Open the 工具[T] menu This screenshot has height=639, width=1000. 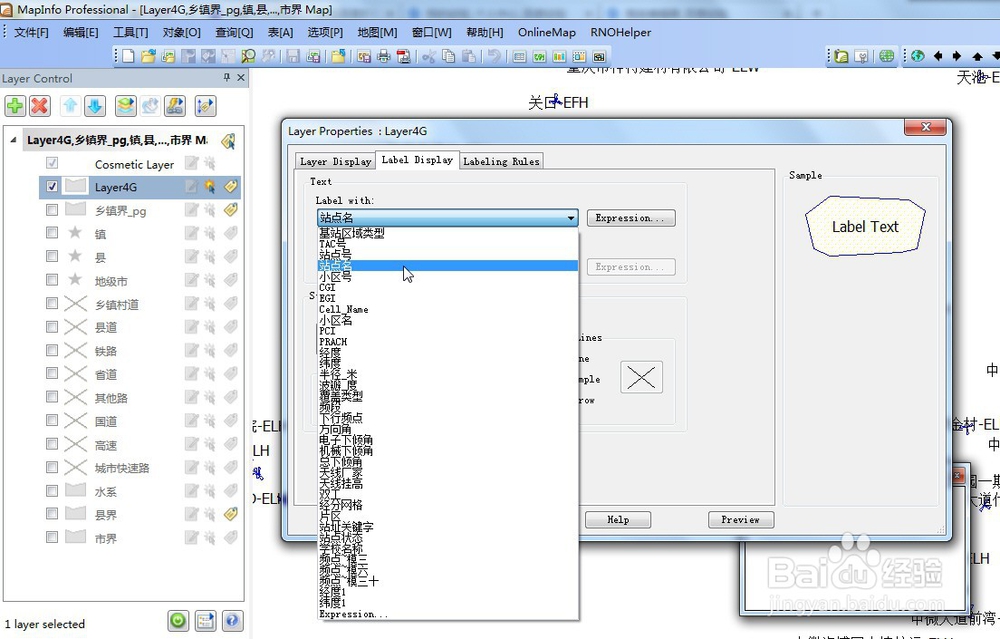pos(131,33)
